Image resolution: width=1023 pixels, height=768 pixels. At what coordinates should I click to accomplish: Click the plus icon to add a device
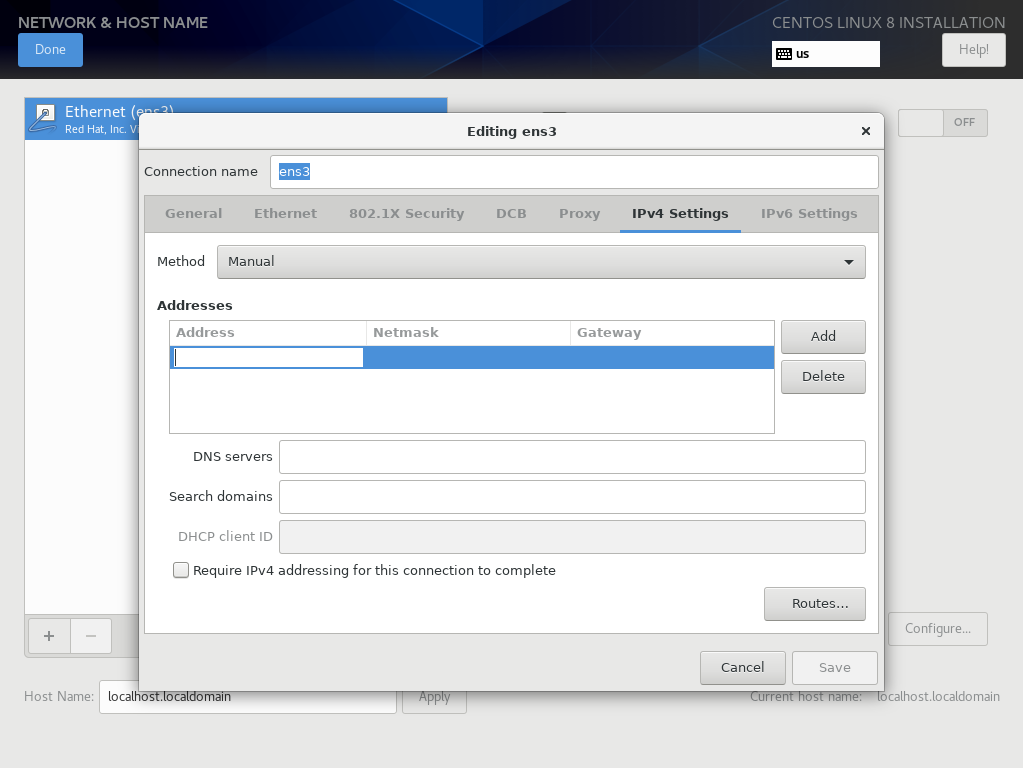49,636
